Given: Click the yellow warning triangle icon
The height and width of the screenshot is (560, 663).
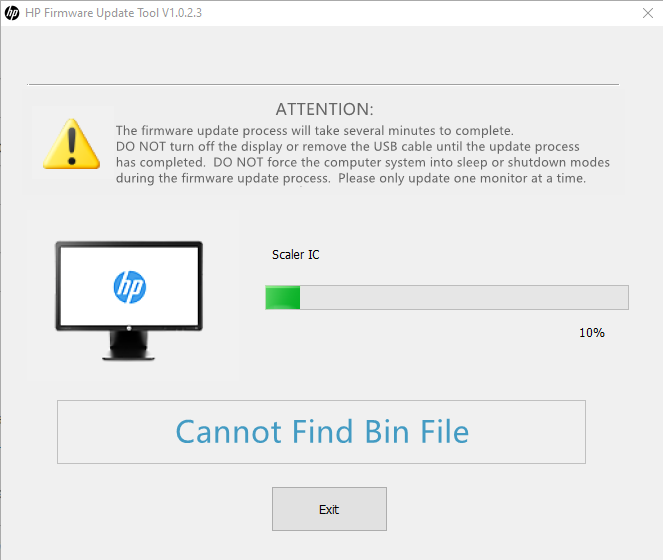Looking at the screenshot, I should [71, 144].
